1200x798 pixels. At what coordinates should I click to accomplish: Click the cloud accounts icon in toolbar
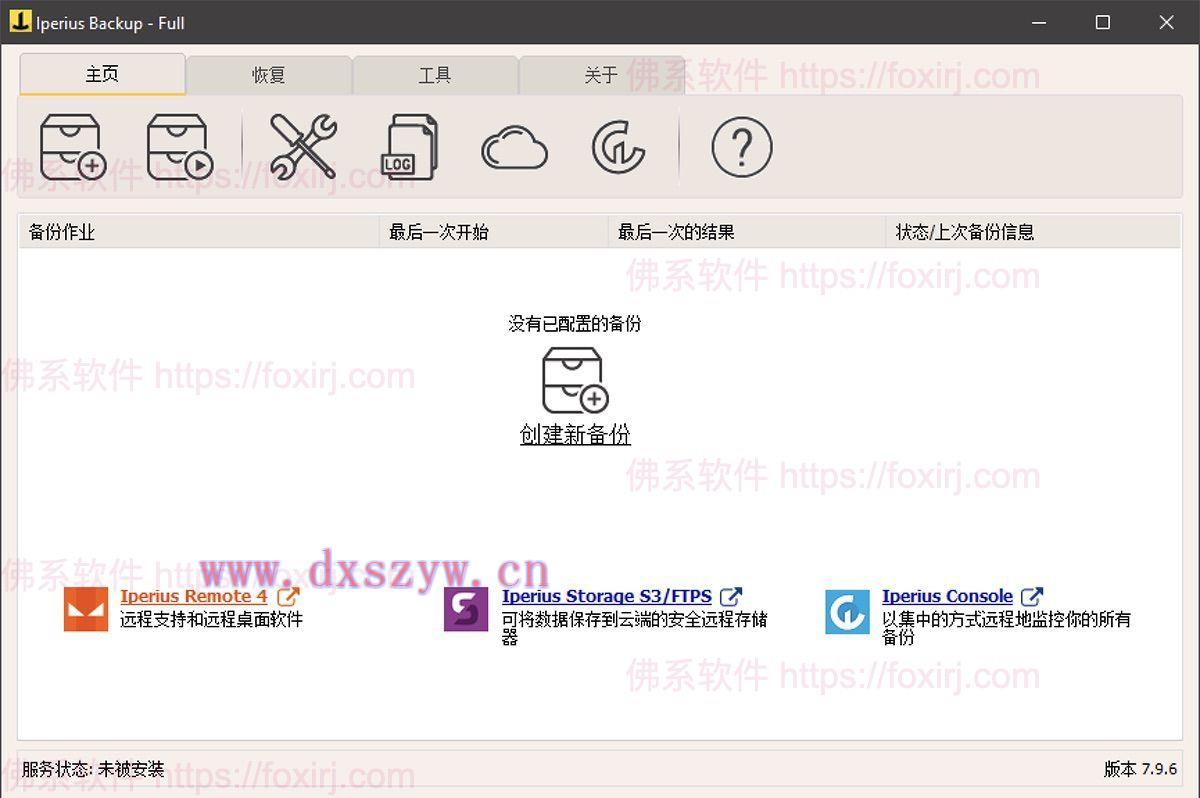tap(515, 150)
